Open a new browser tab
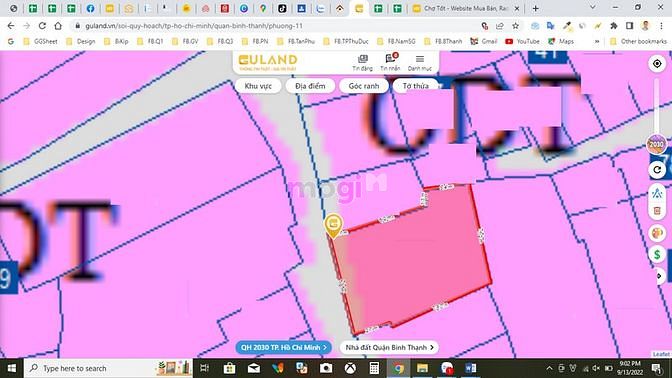 pos(535,8)
